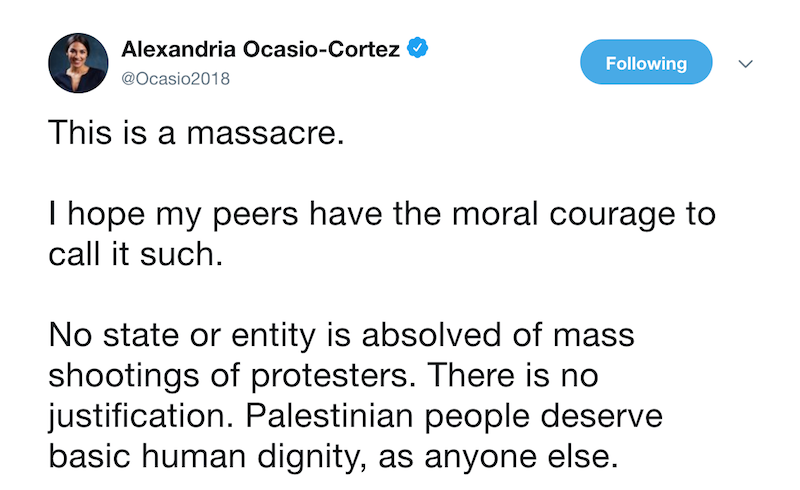Click the sentence "This is a massacre."
Image resolution: width=800 pixels, height=490 pixels.
pos(196,133)
